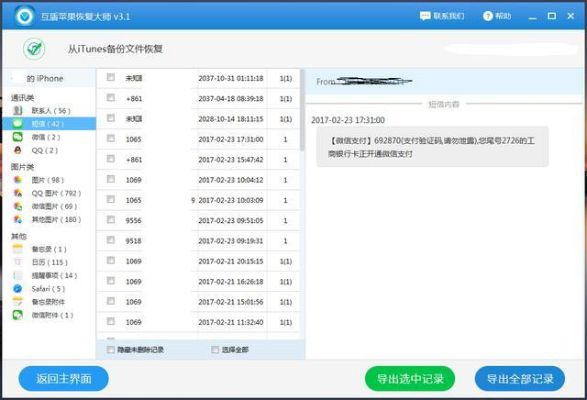
Task: Check the box for 2028-10-14 18:11:15 row
Action: pyautogui.click(x=111, y=118)
